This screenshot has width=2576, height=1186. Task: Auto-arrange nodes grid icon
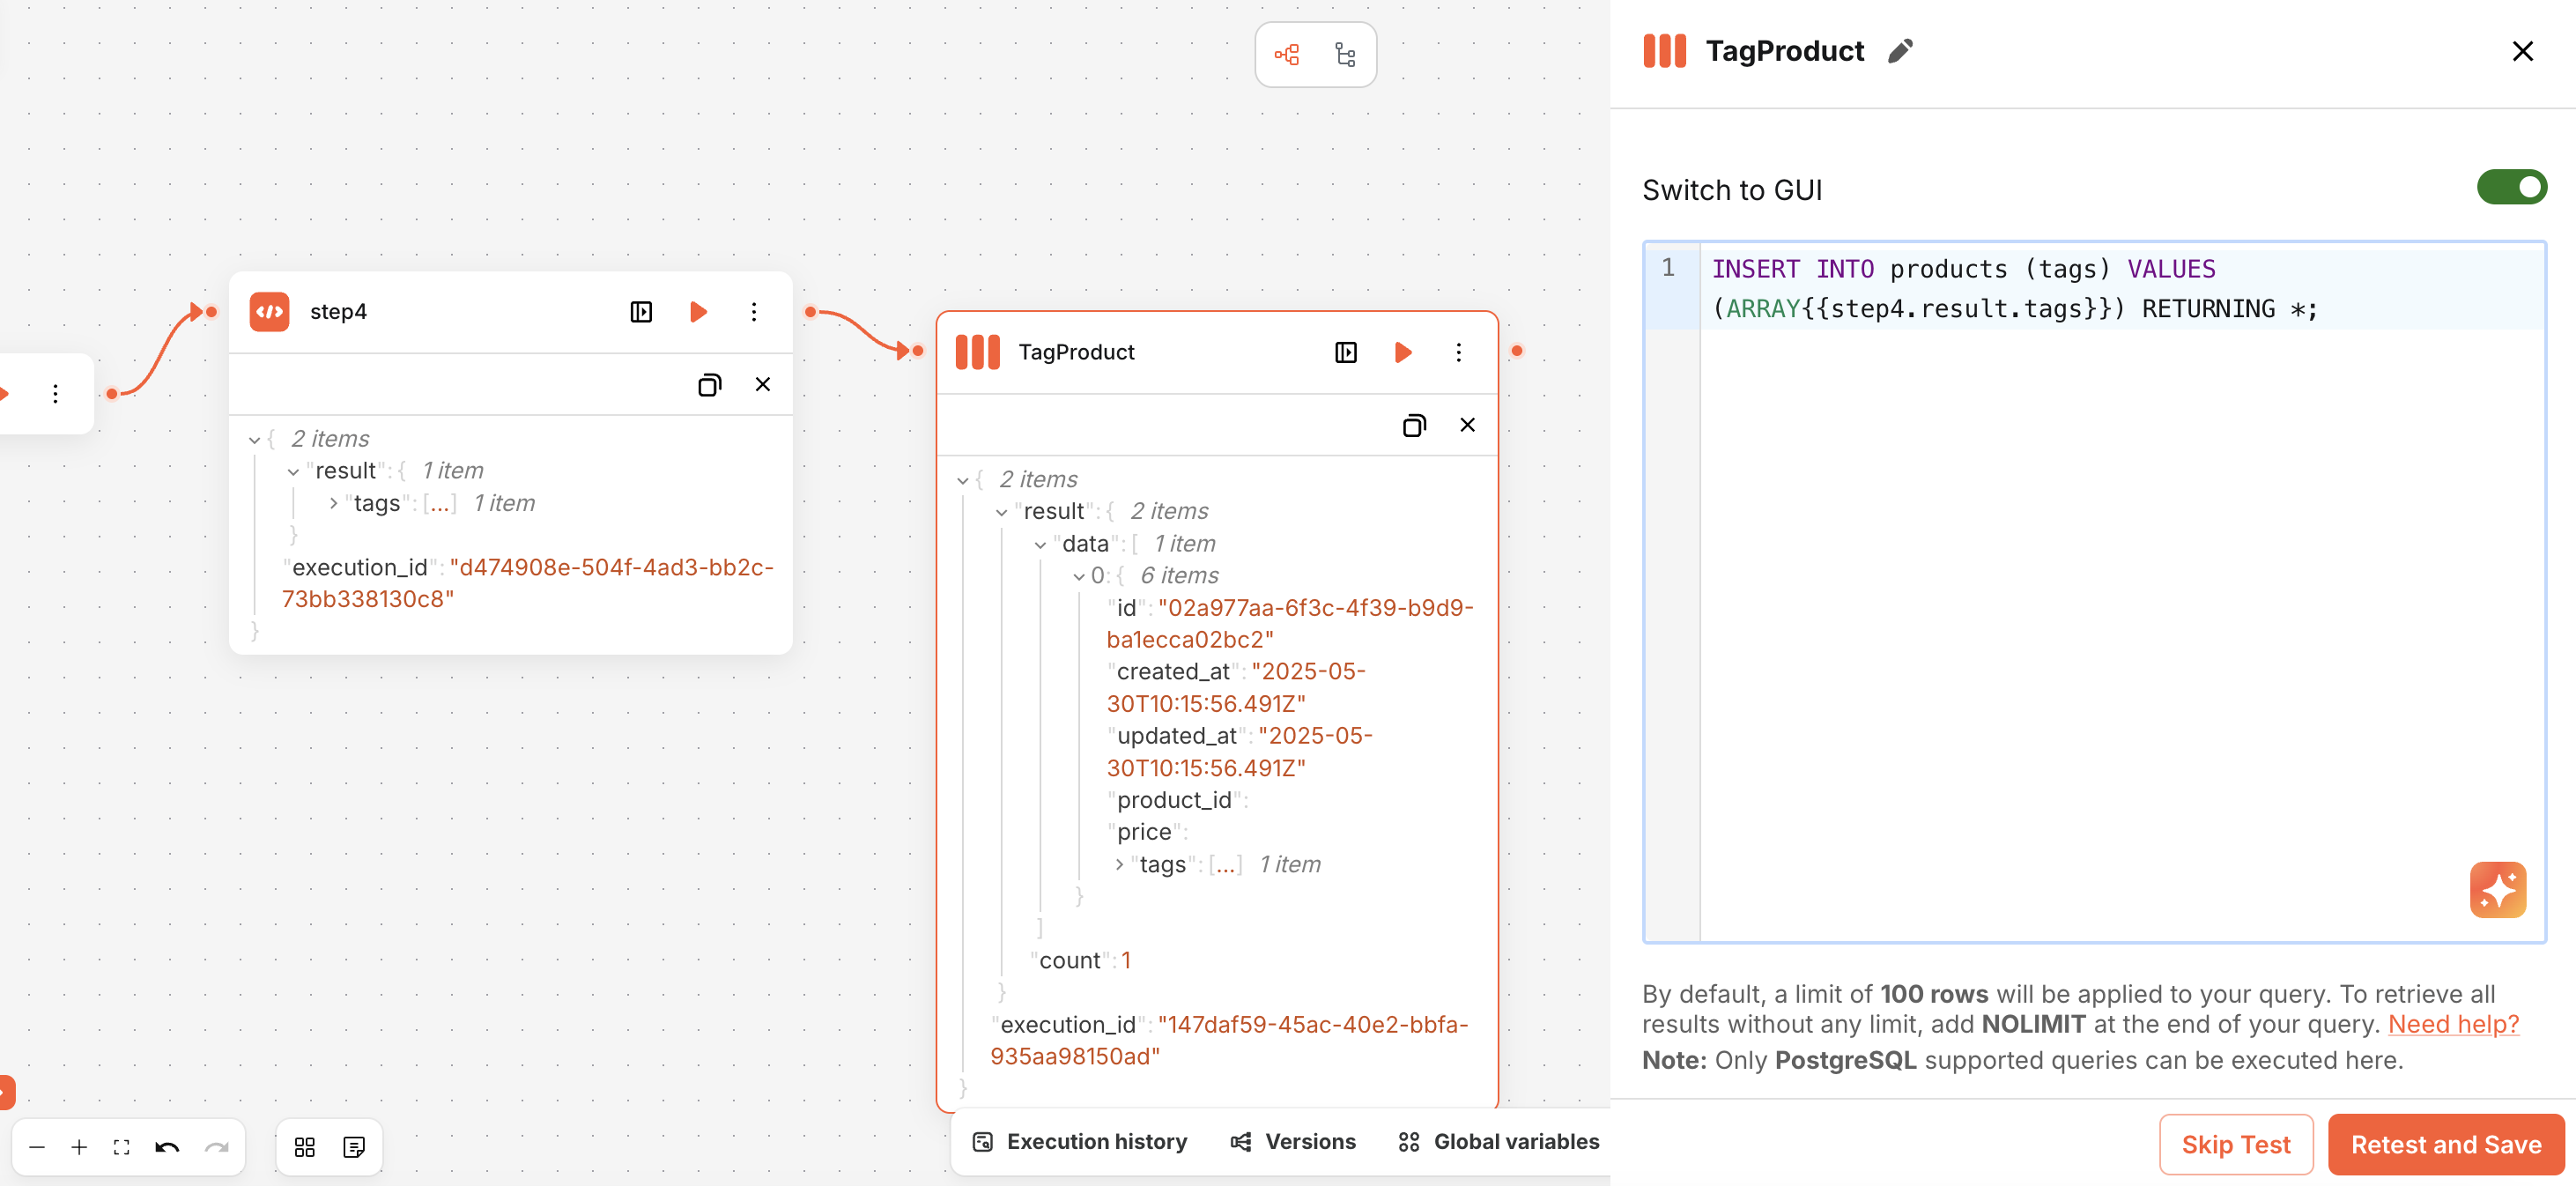(x=305, y=1147)
